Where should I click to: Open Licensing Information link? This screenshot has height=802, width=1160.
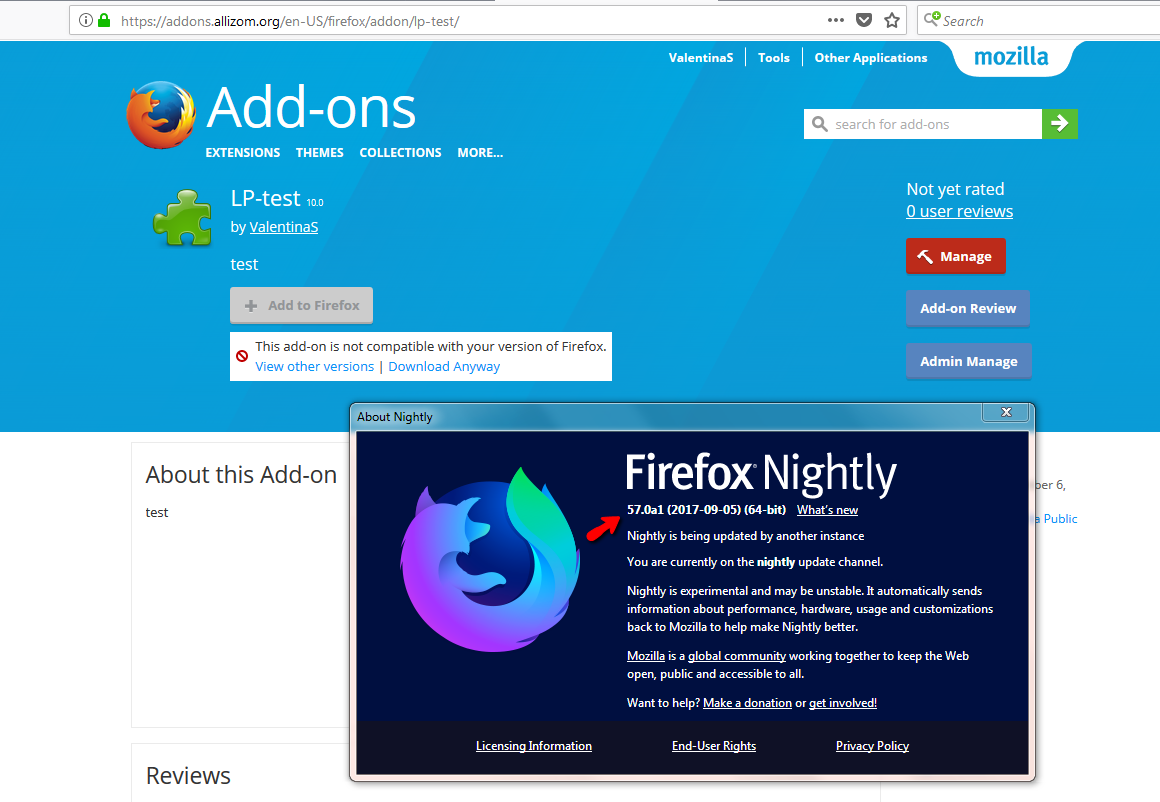(x=533, y=746)
